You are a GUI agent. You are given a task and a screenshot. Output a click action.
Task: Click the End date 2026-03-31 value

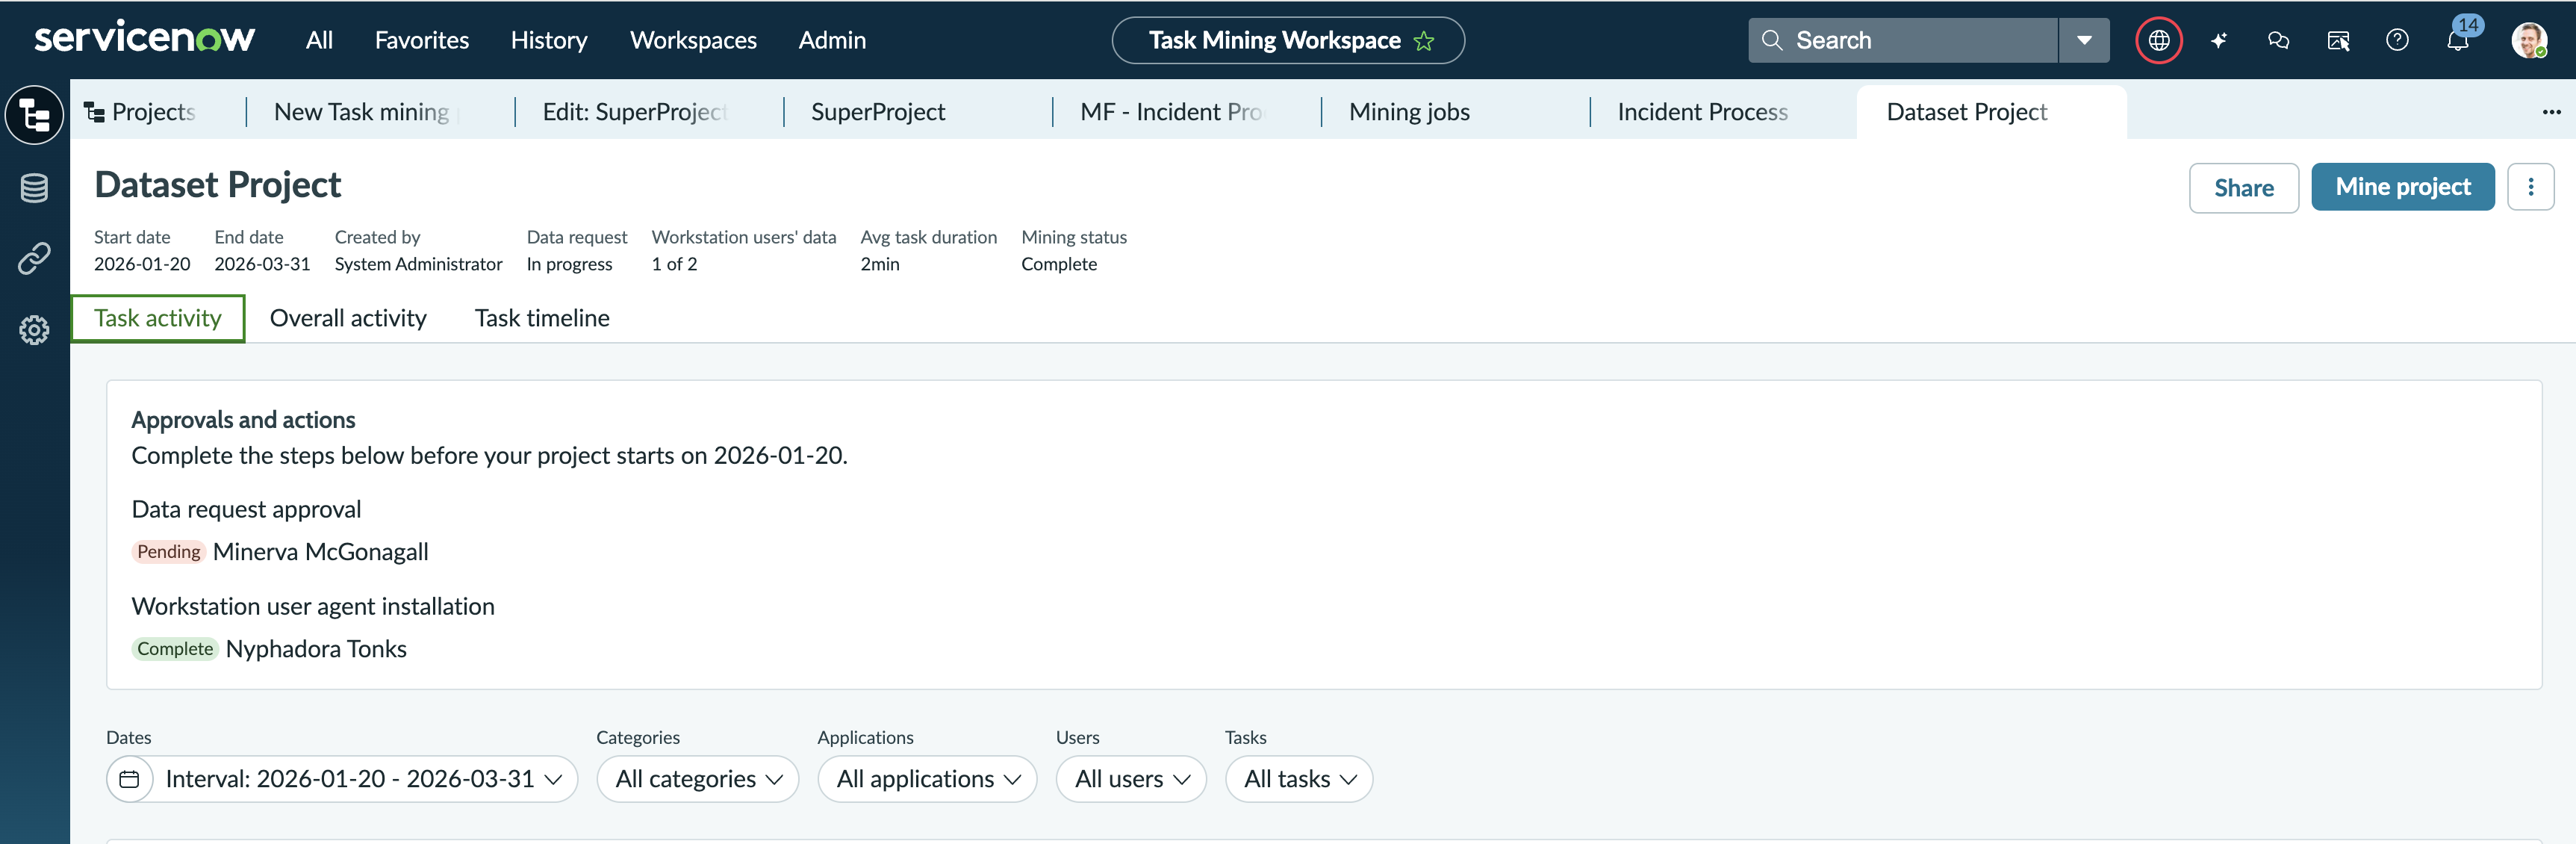262,264
